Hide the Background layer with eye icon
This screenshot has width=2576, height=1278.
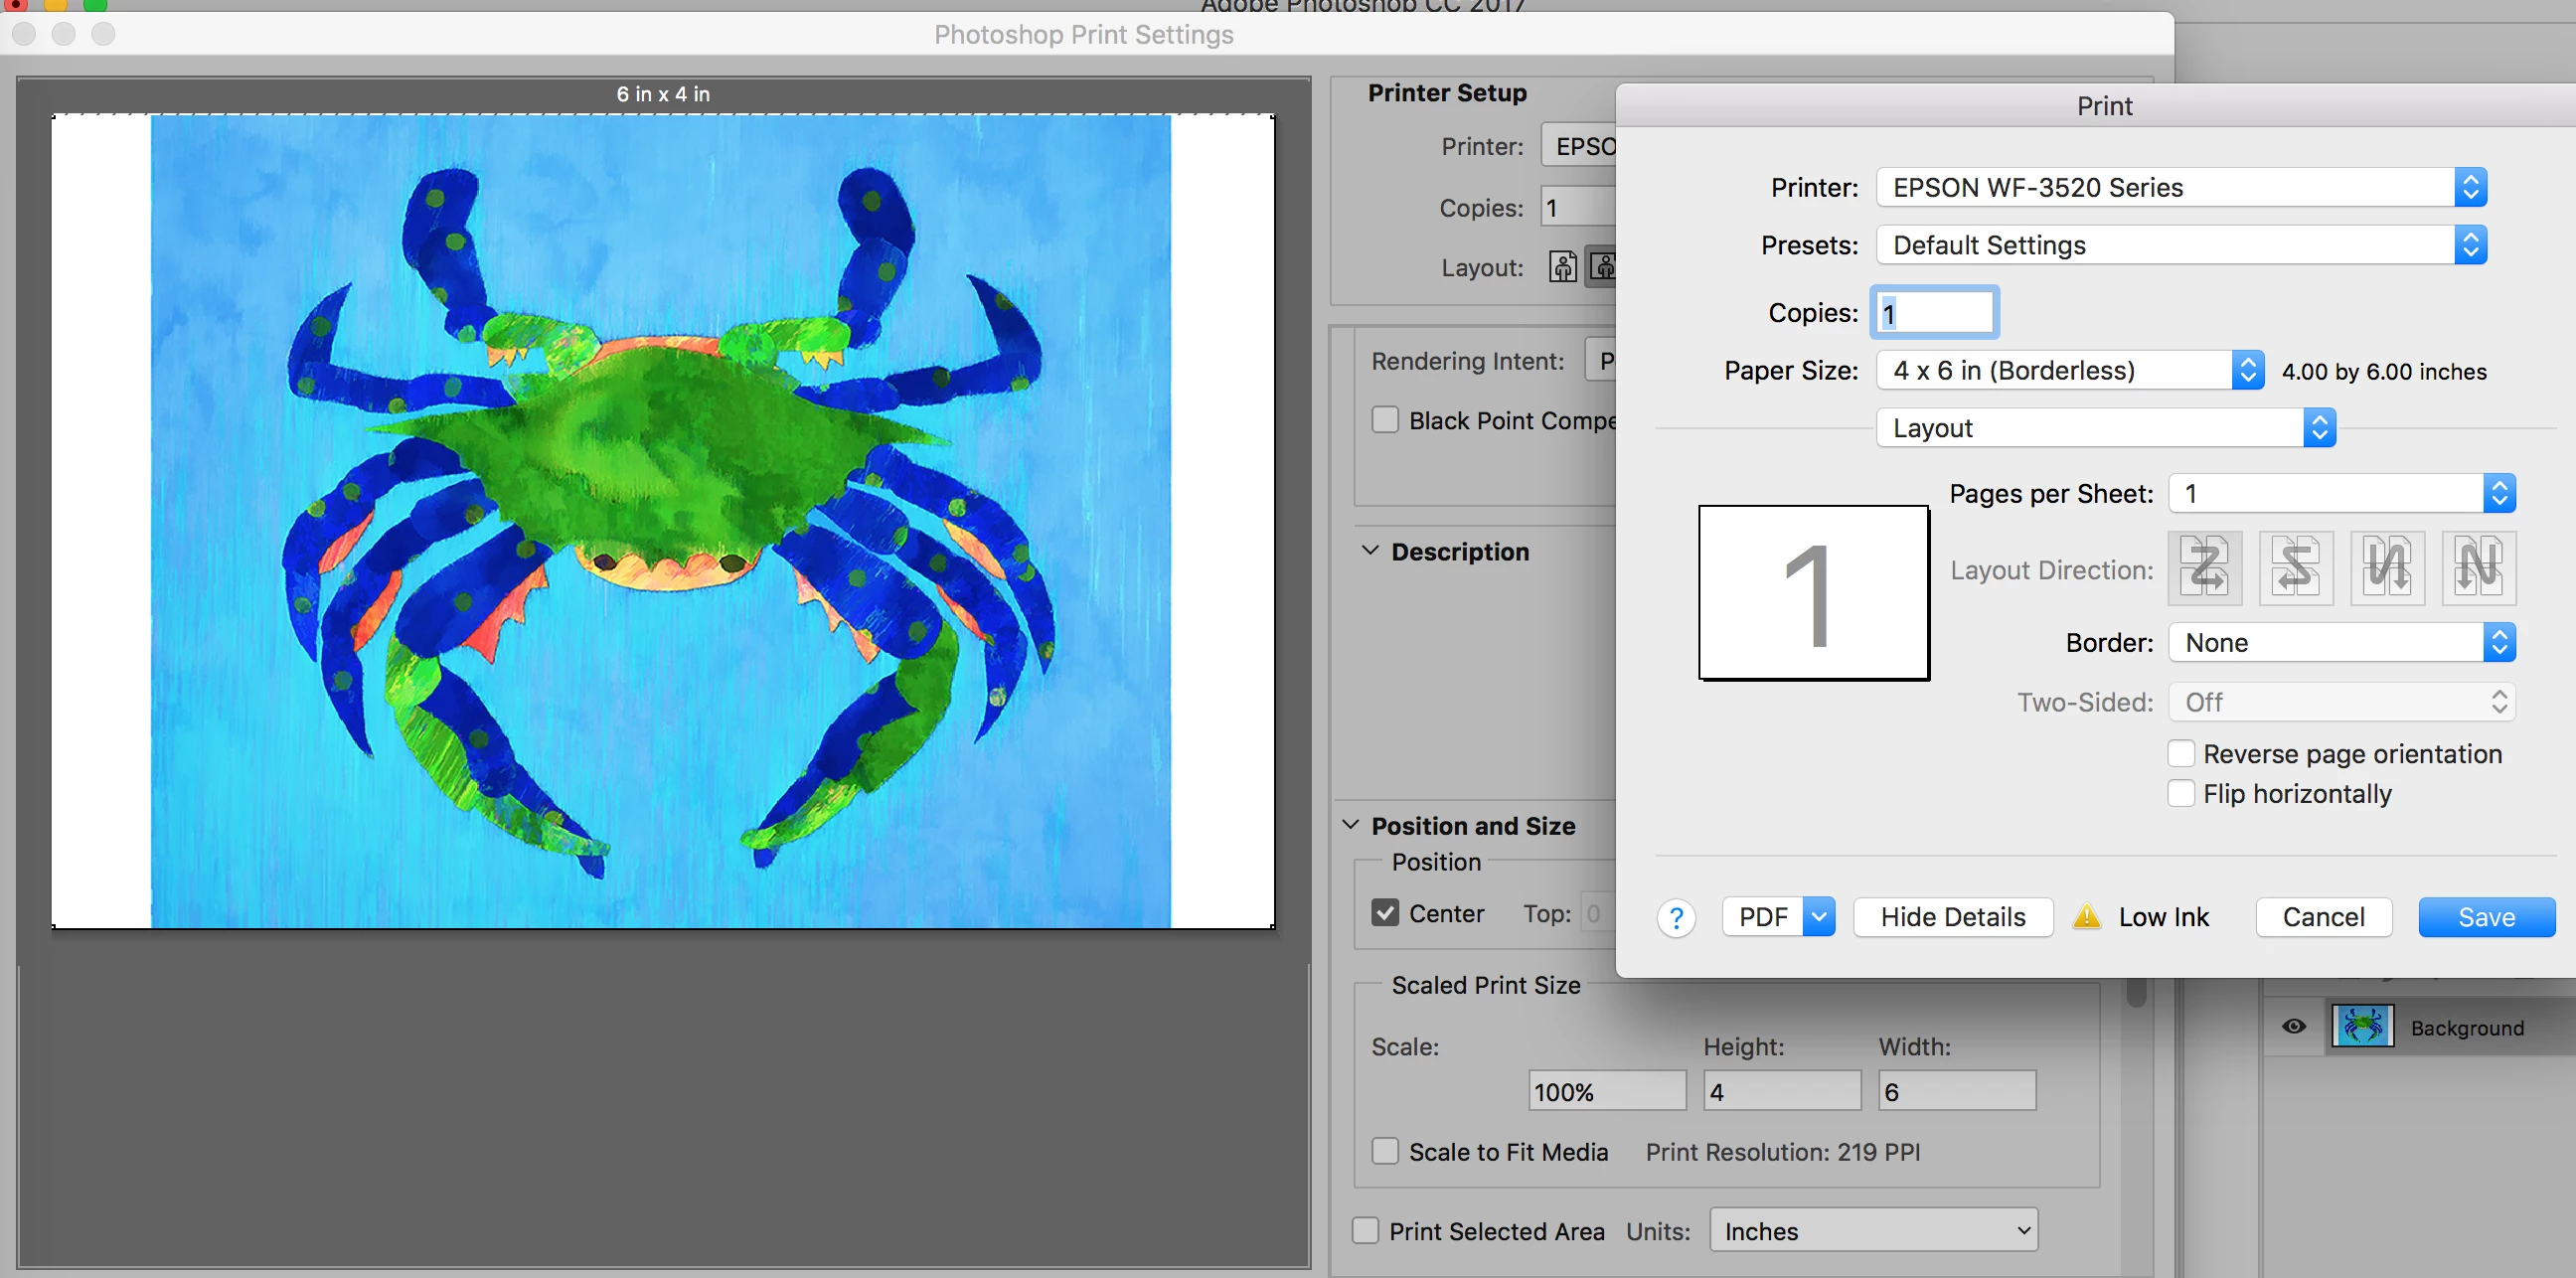(2294, 1027)
